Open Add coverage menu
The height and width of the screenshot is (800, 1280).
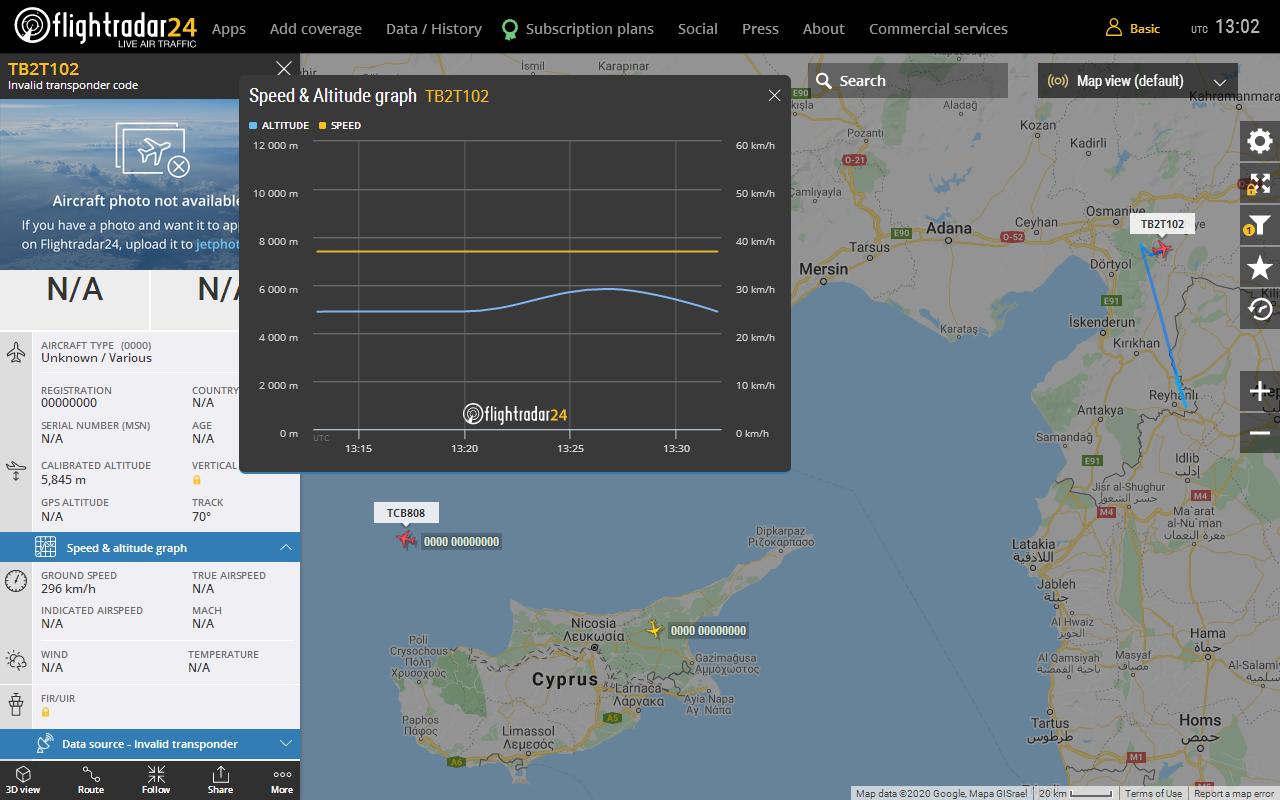[316, 29]
